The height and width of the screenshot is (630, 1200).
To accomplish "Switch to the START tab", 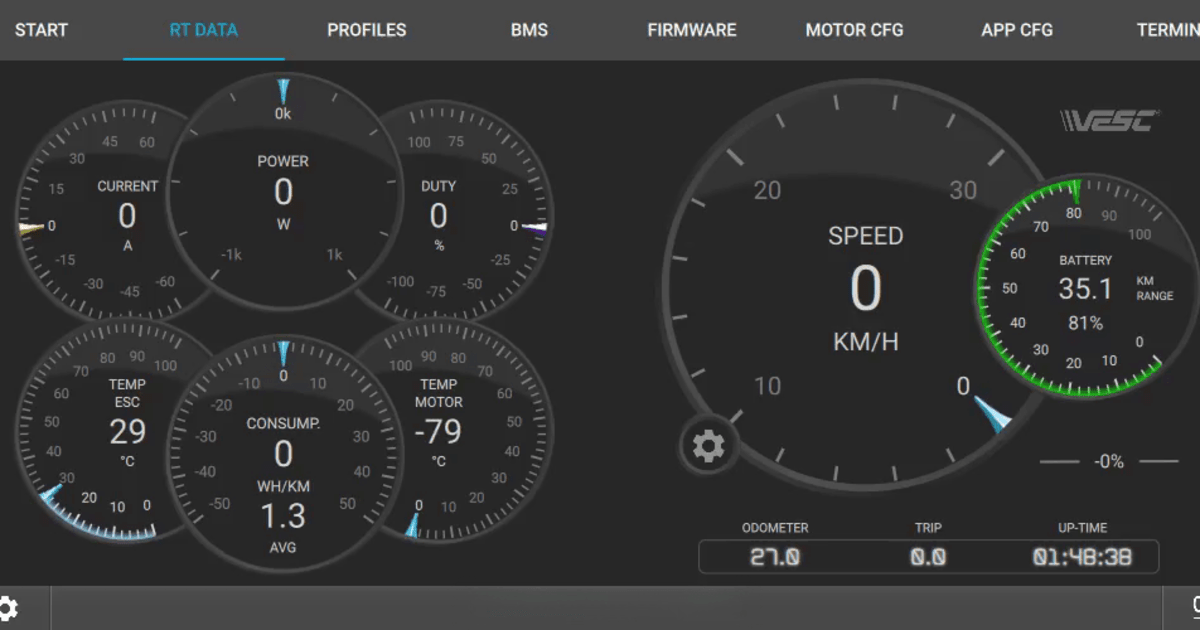I will click(41, 30).
